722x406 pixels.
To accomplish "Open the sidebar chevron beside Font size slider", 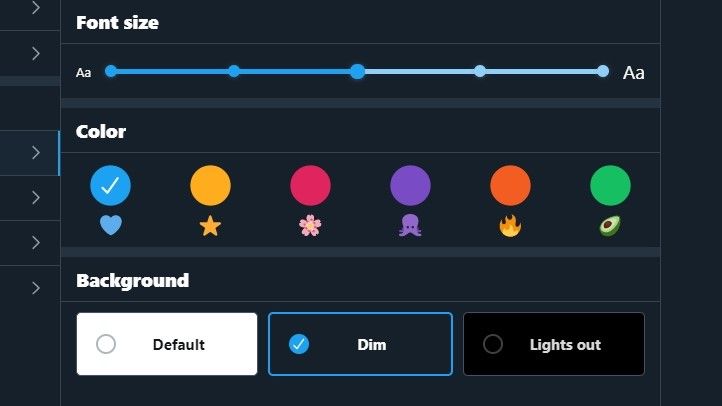I will pyautogui.click(x=36, y=54).
